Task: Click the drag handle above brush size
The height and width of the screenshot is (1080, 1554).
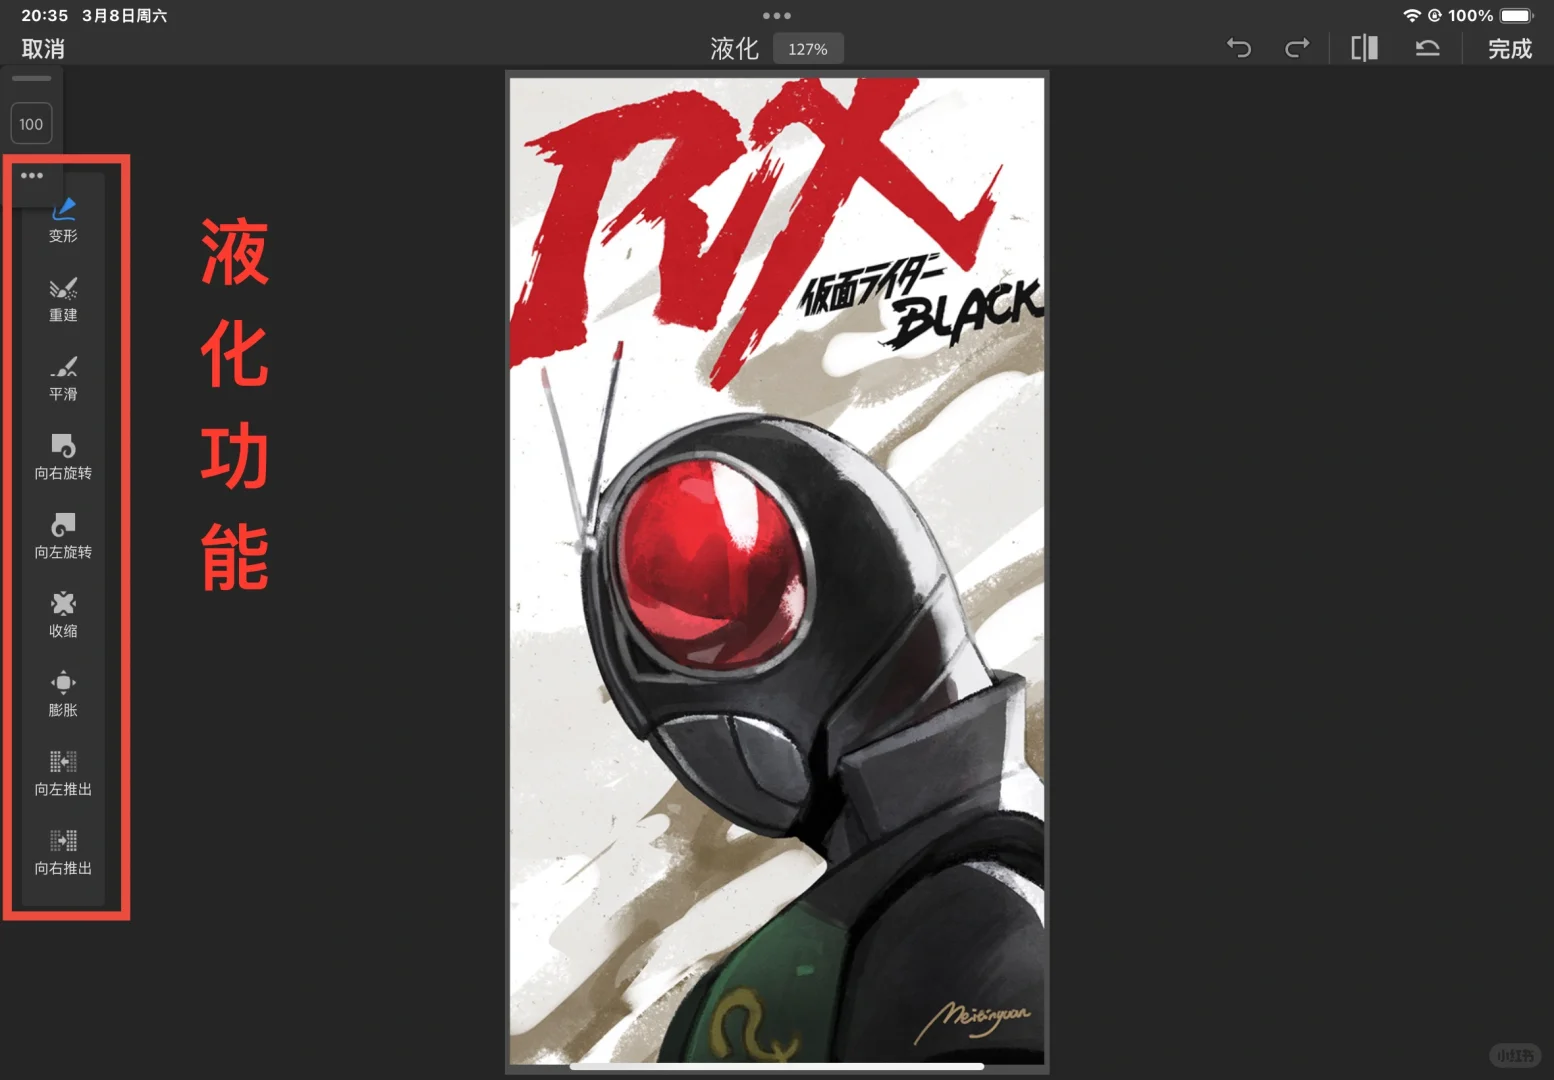Action: [32, 78]
